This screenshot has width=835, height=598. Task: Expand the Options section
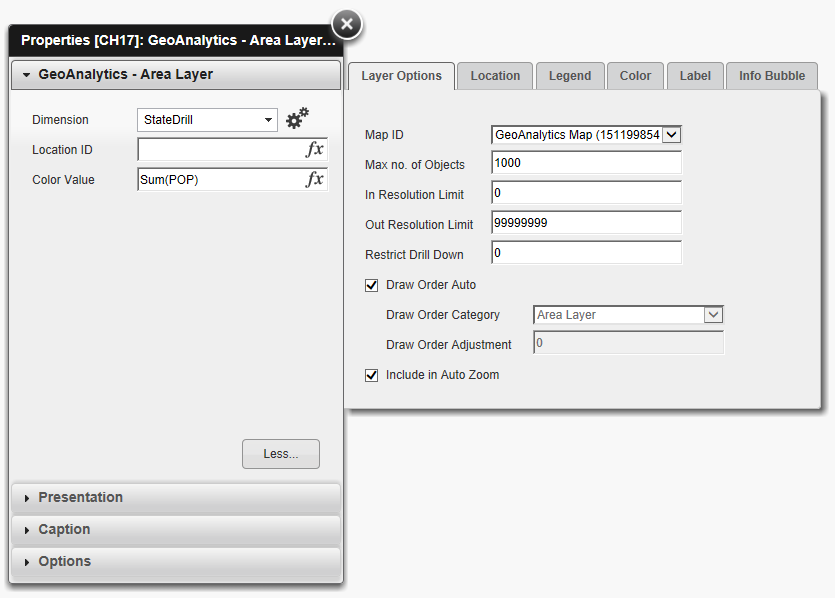[25, 561]
